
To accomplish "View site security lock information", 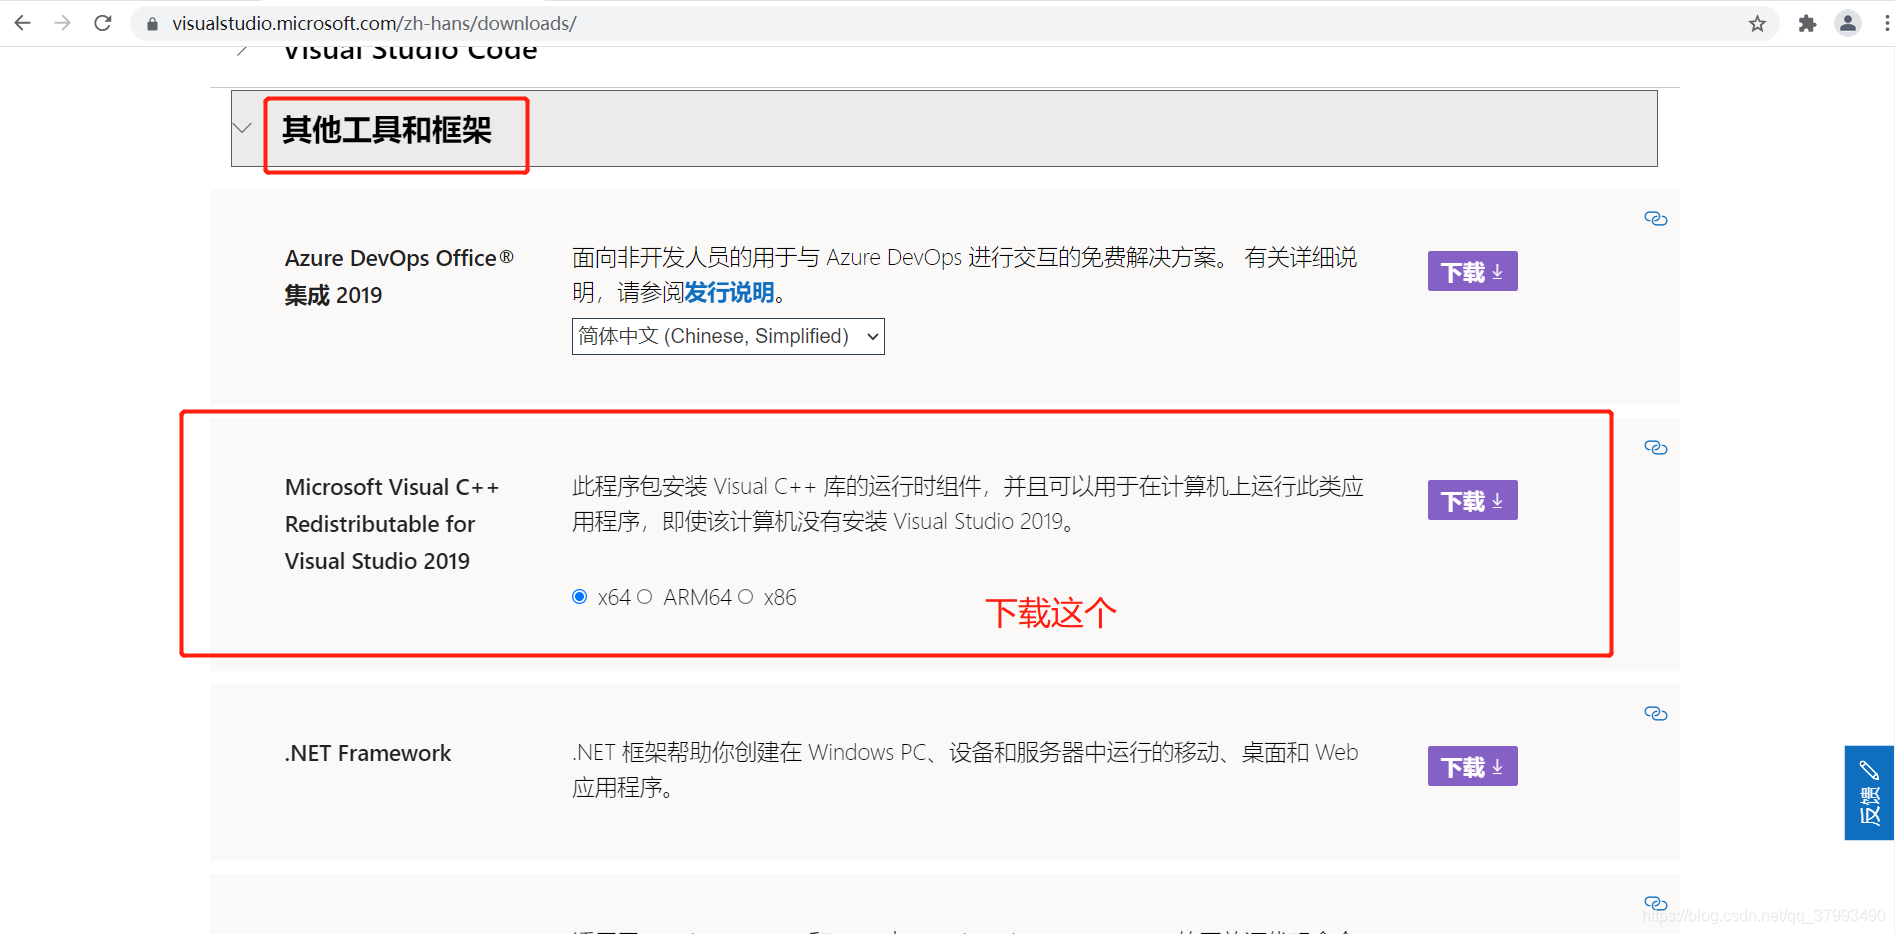I will [x=152, y=24].
